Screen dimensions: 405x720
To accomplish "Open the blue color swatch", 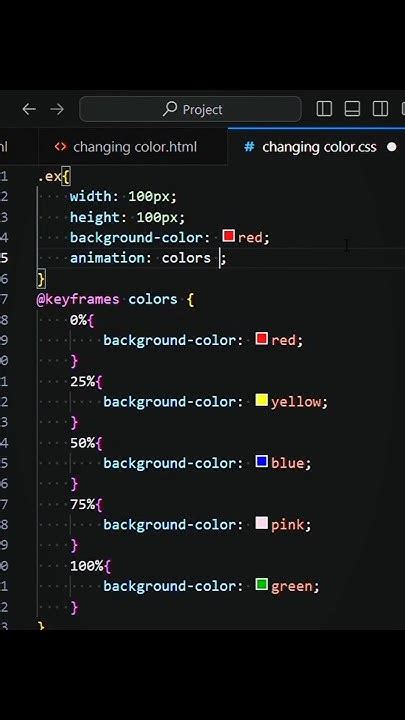I will 262,462.
